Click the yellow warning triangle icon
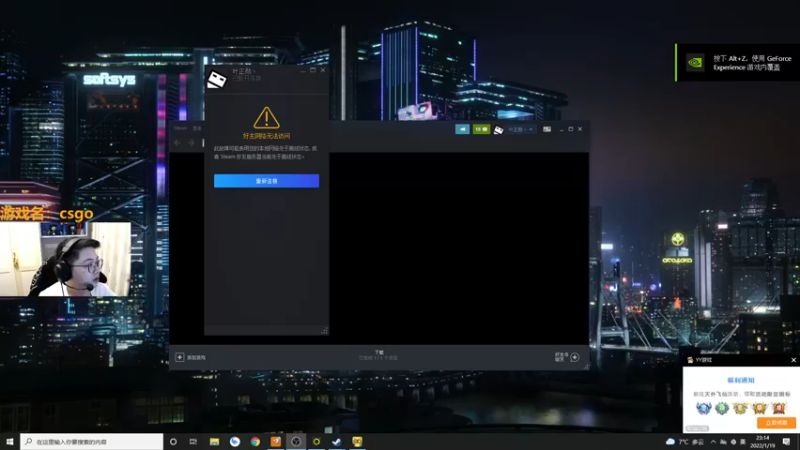Screen dimensions: 800x450 tap(266, 118)
